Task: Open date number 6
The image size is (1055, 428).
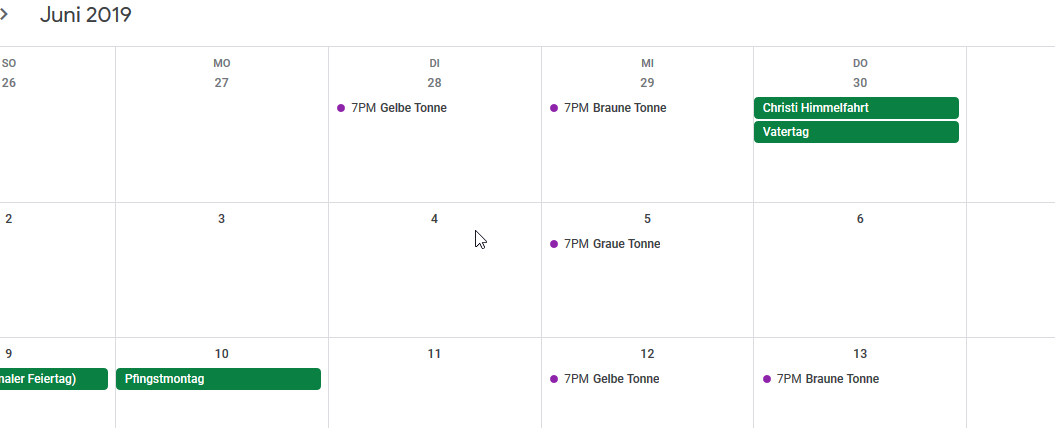Action: click(x=860, y=219)
